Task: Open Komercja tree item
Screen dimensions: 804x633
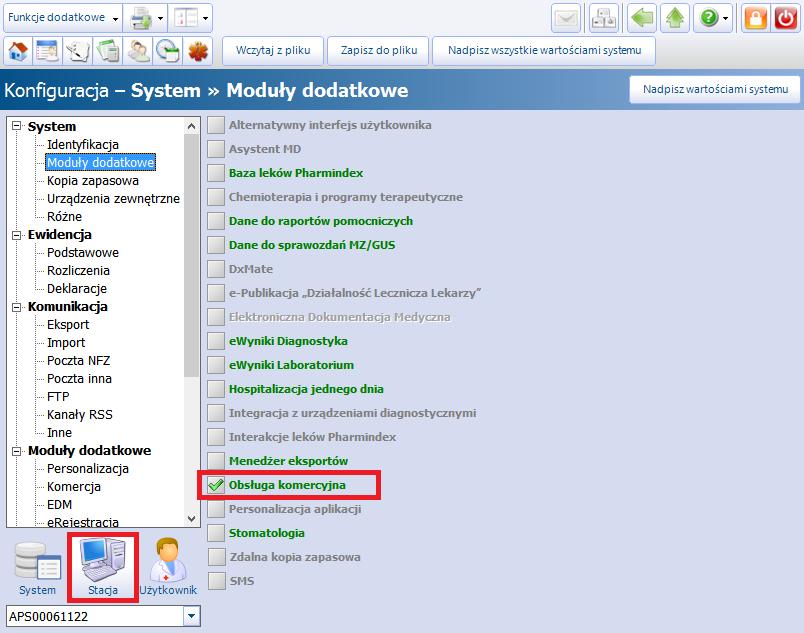Action: (74, 486)
